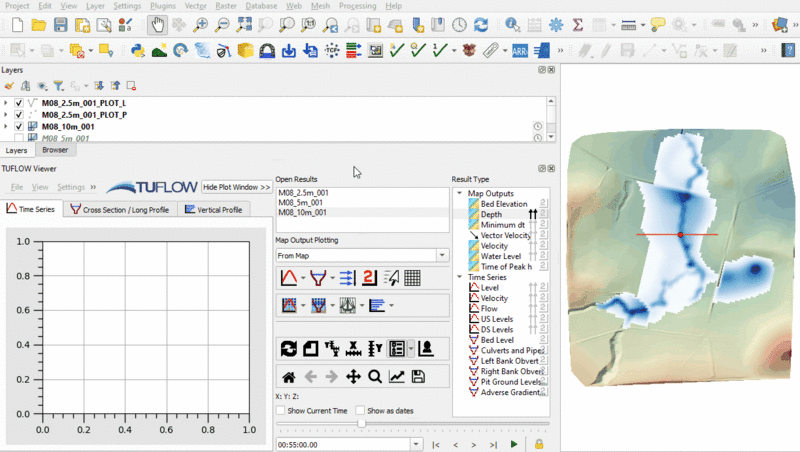Viewport: 800px width, 452px height.
Task: Collapse the Map Outputs tree group
Action: (459, 193)
